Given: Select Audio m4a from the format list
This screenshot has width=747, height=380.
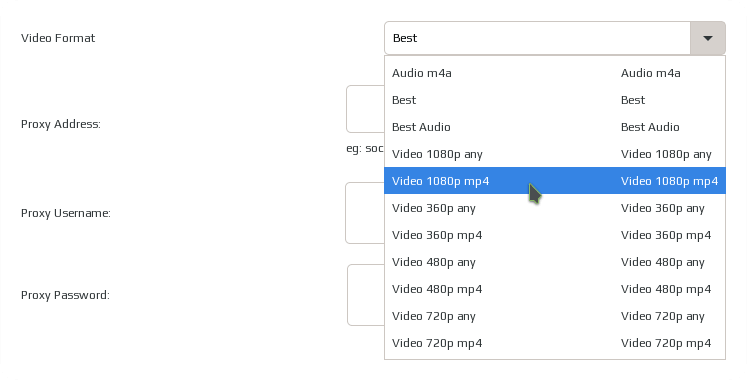Looking at the screenshot, I should 555,73.
